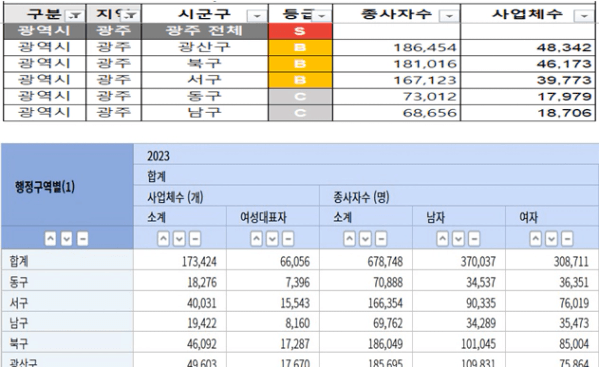
Task: Select the red S grade cell
Action: 300,31
